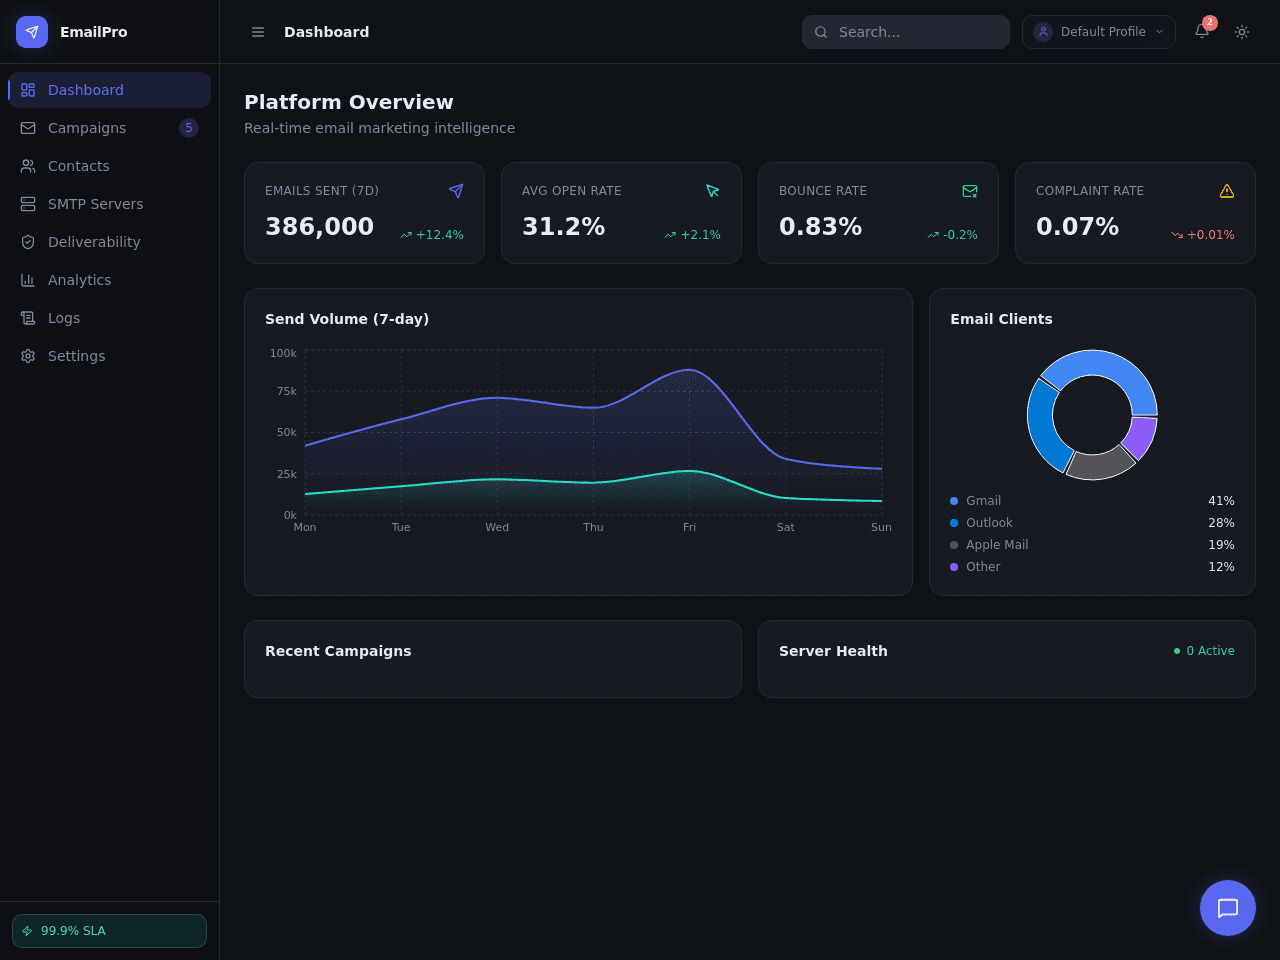Image resolution: width=1280 pixels, height=960 pixels.
Task: Click the purple Other donut chart segment
Action: [1141, 436]
